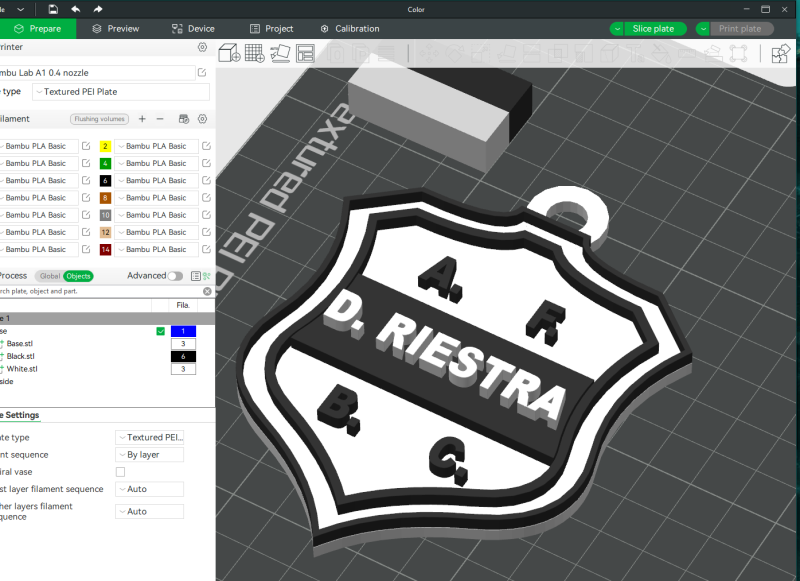Open the Flushing volumes dialog
Screen dimensions: 800x581
coord(99,119)
